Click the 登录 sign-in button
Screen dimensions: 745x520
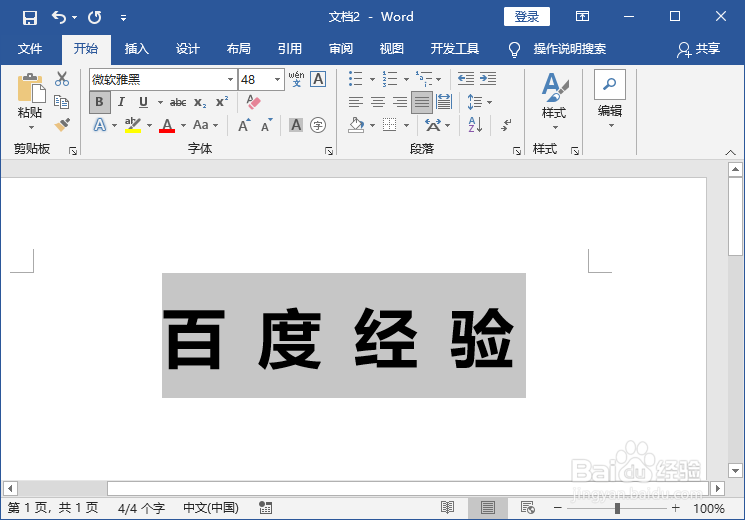(x=527, y=17)
